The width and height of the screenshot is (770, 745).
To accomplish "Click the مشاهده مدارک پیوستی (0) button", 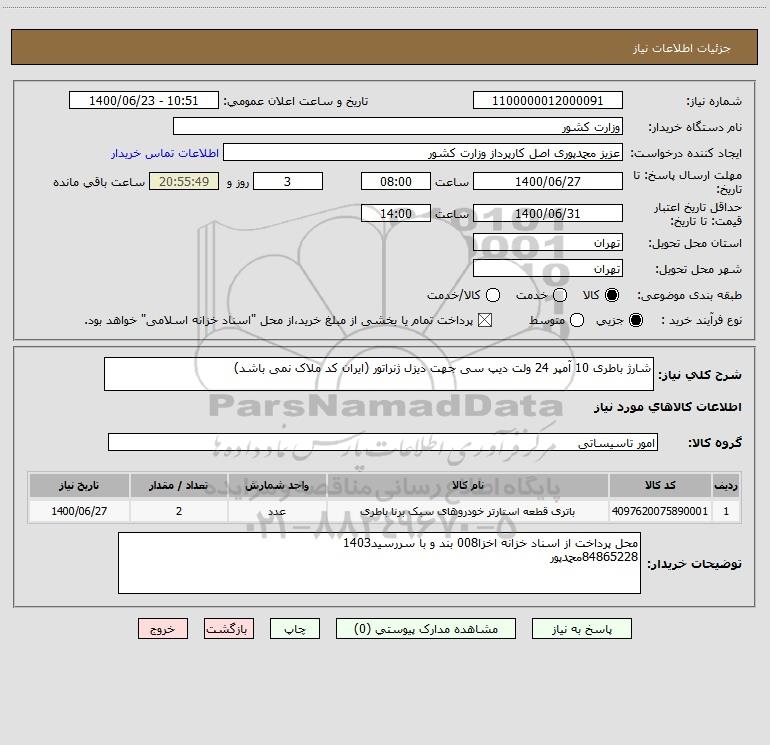I will (x=426, y=629).
